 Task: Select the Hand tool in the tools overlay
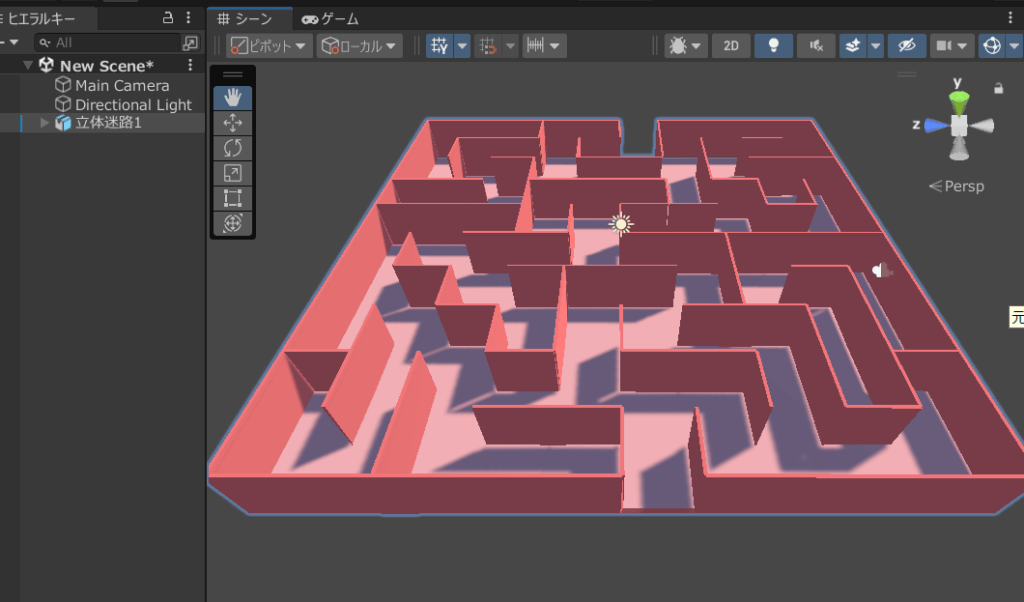232,97
